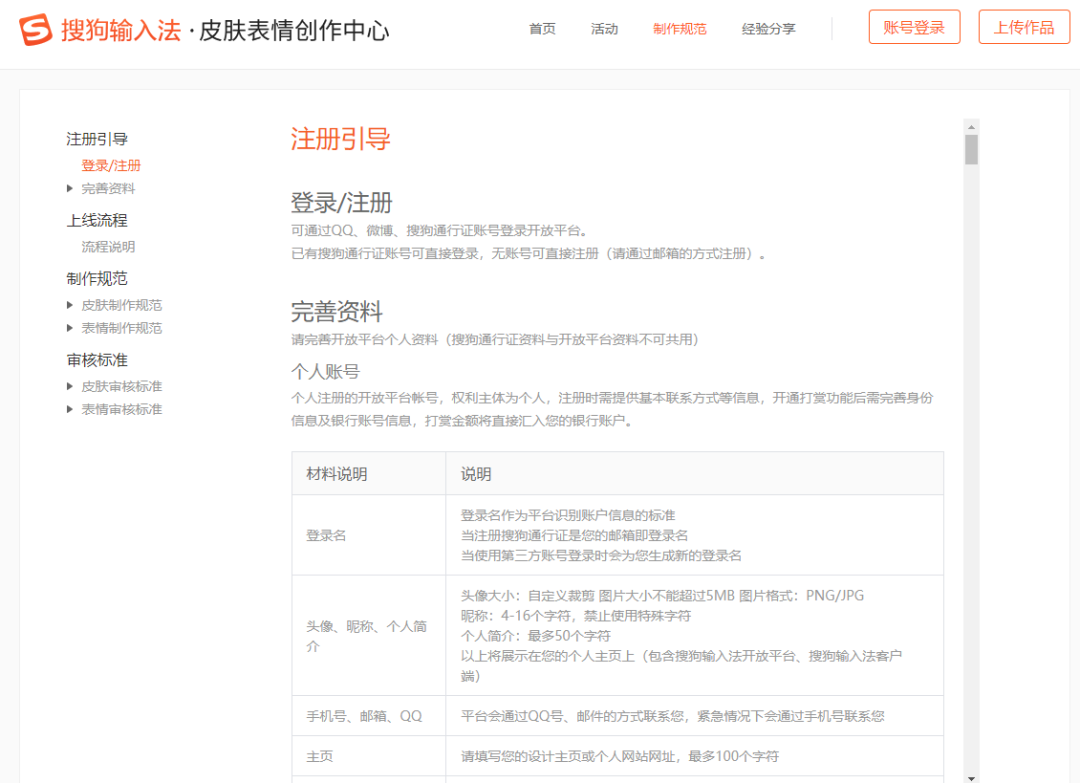Click the 上传作品 button
Image resolution: width=1080 pixels, height=783 pixels.
(1024, 28)
